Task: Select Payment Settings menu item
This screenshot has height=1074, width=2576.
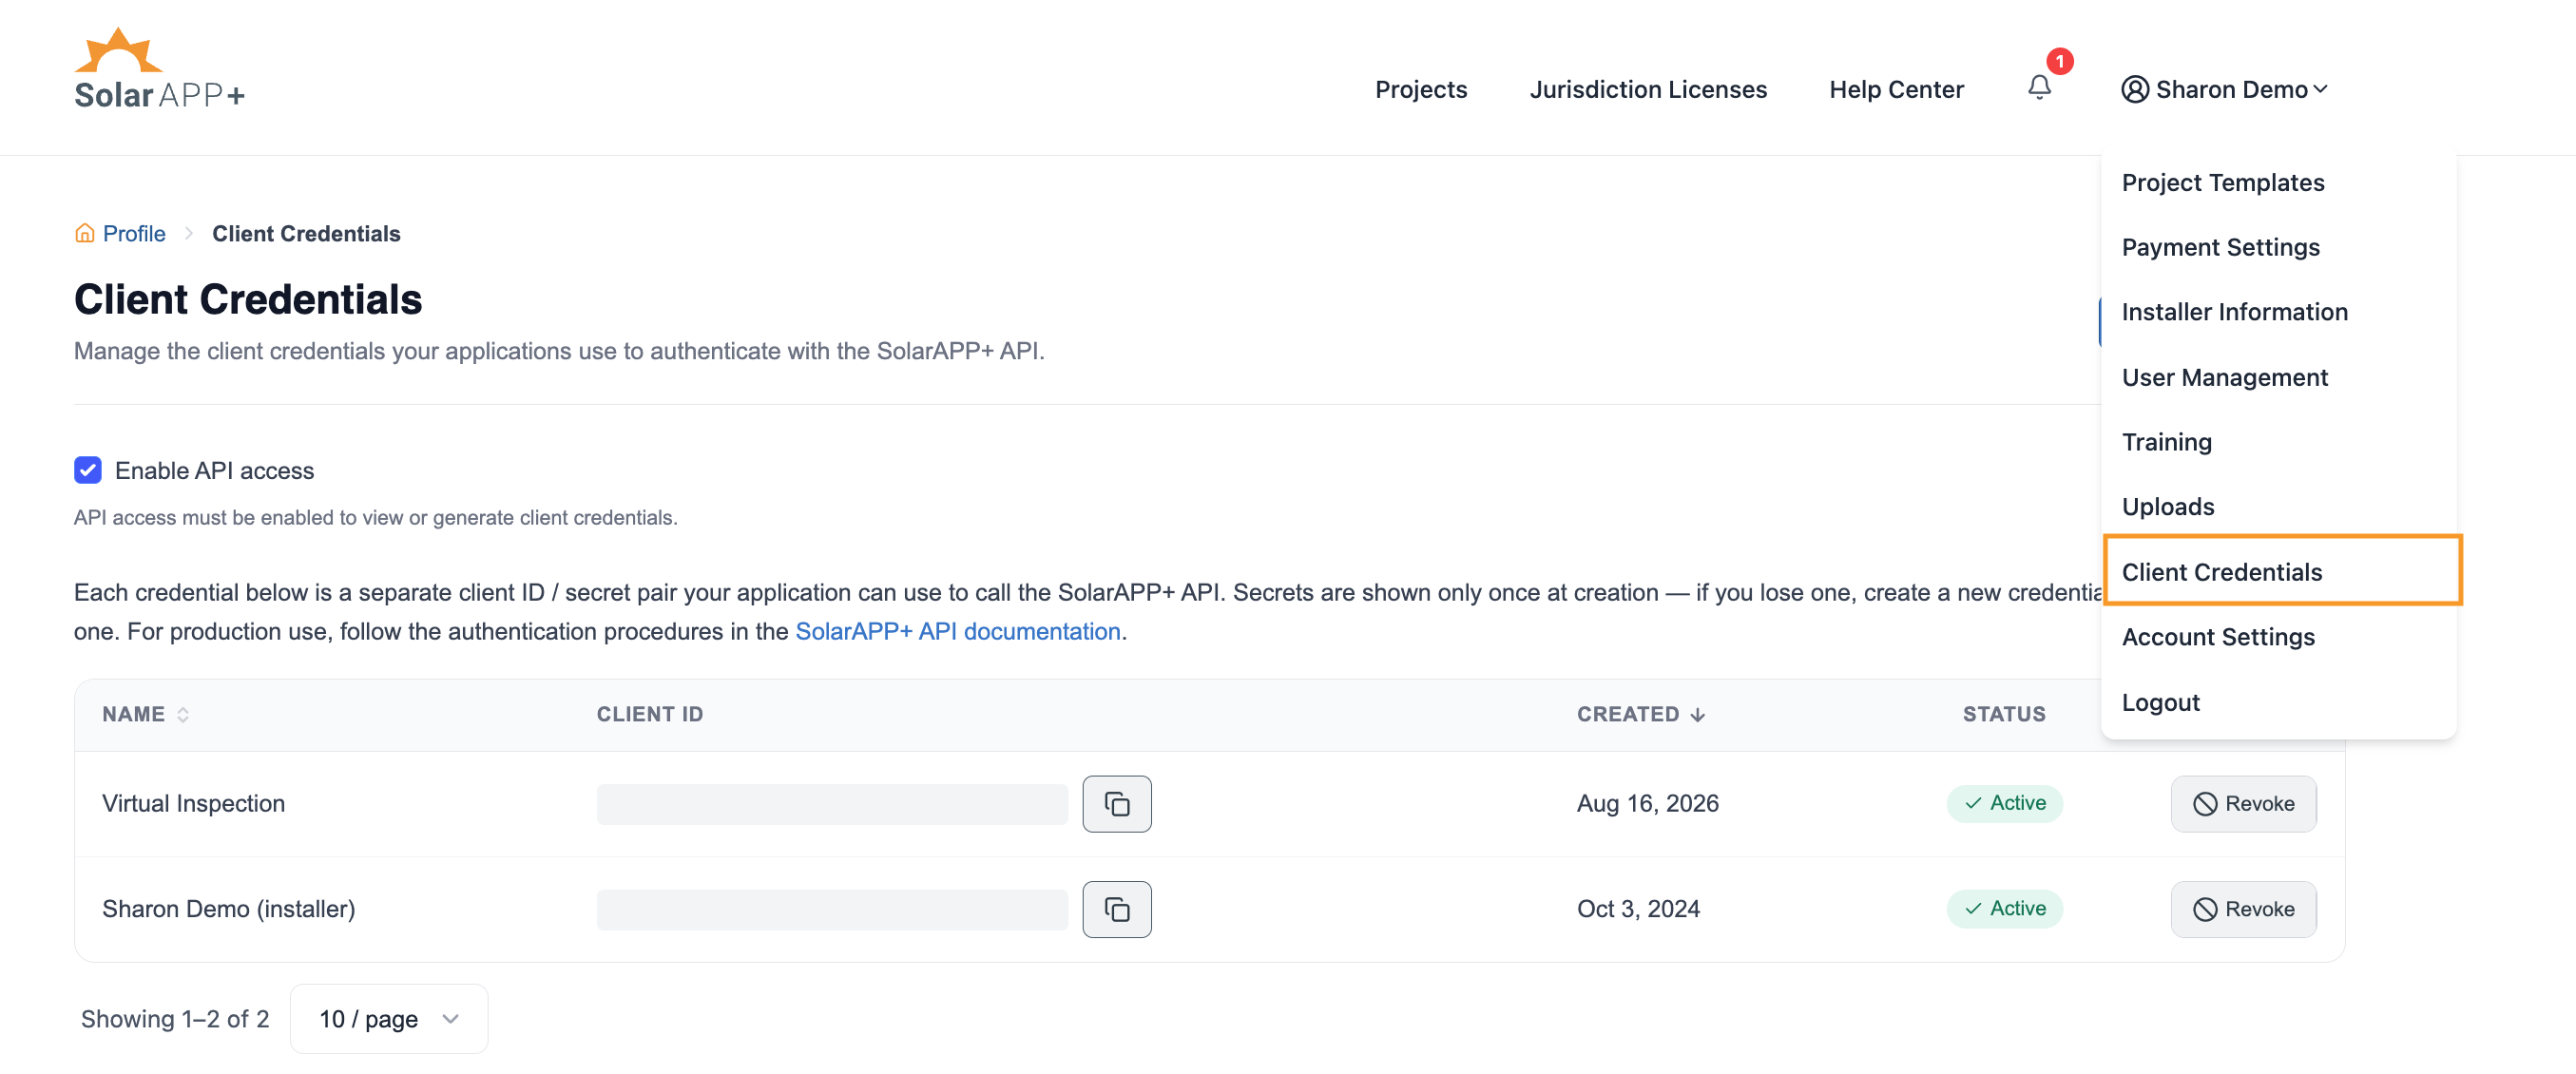Action: tap(2220, 247)
